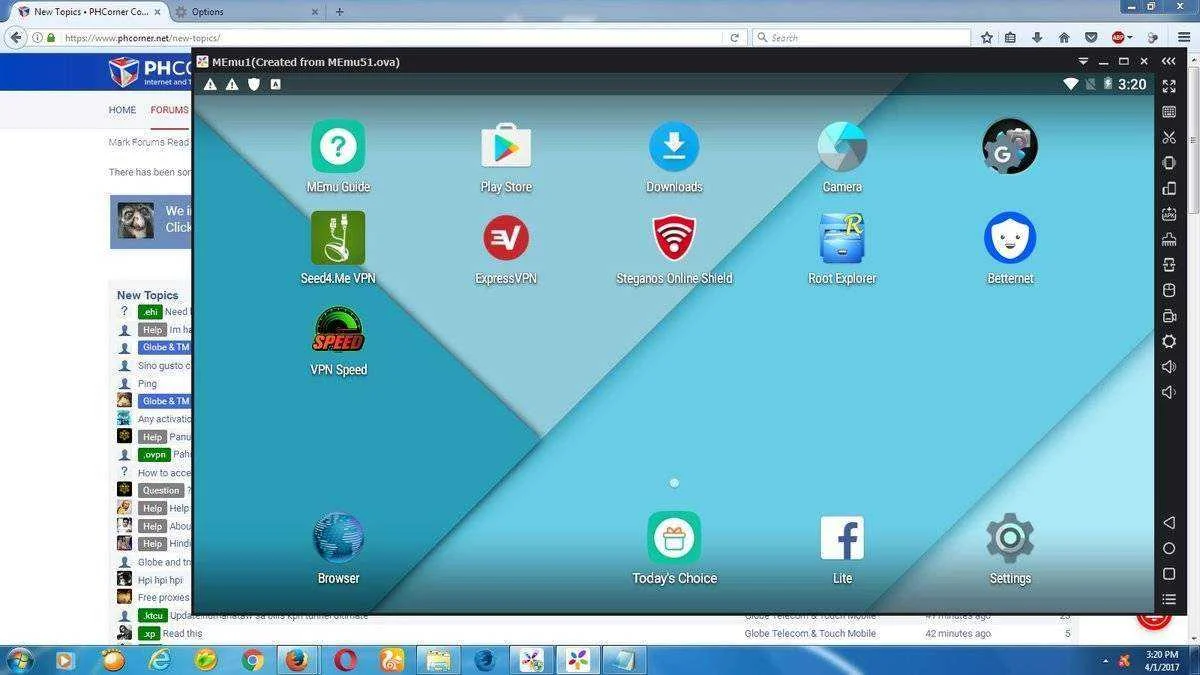The image size is (1200, 675).
Task: Click the "Read this" topic link
Action: pos(182,633)
